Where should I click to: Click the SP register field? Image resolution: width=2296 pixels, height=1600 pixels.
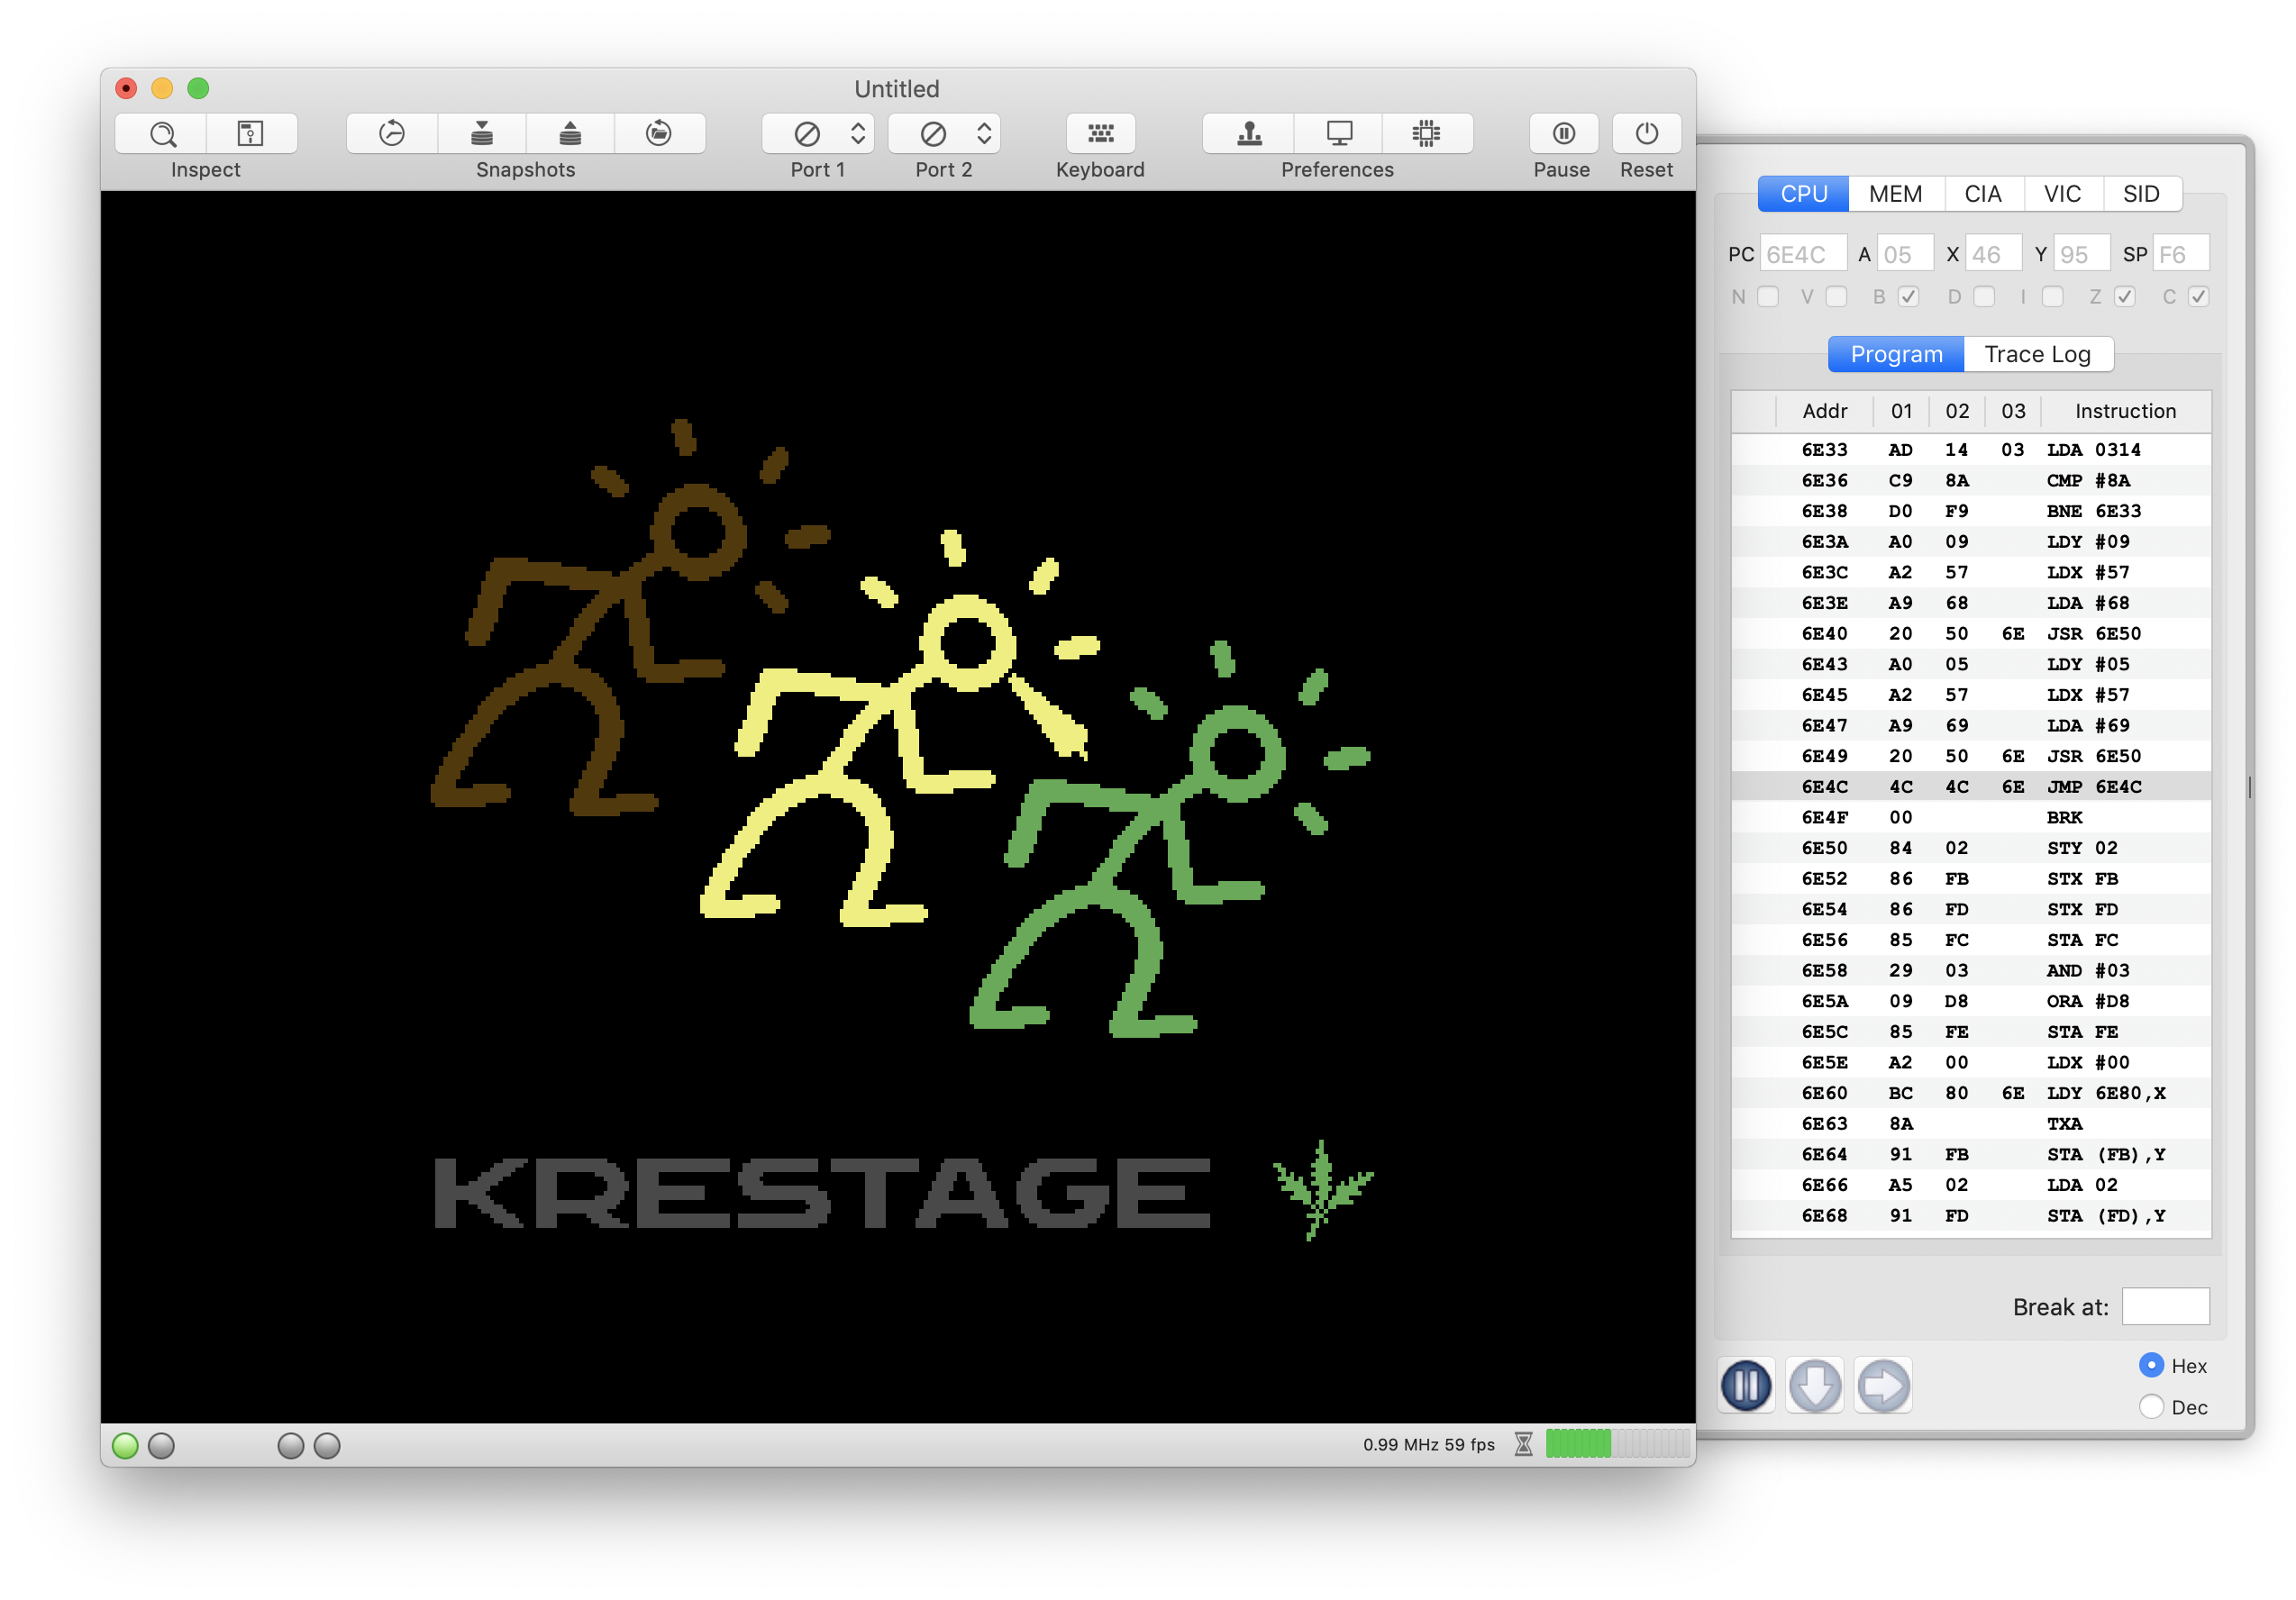[2180, 254]
